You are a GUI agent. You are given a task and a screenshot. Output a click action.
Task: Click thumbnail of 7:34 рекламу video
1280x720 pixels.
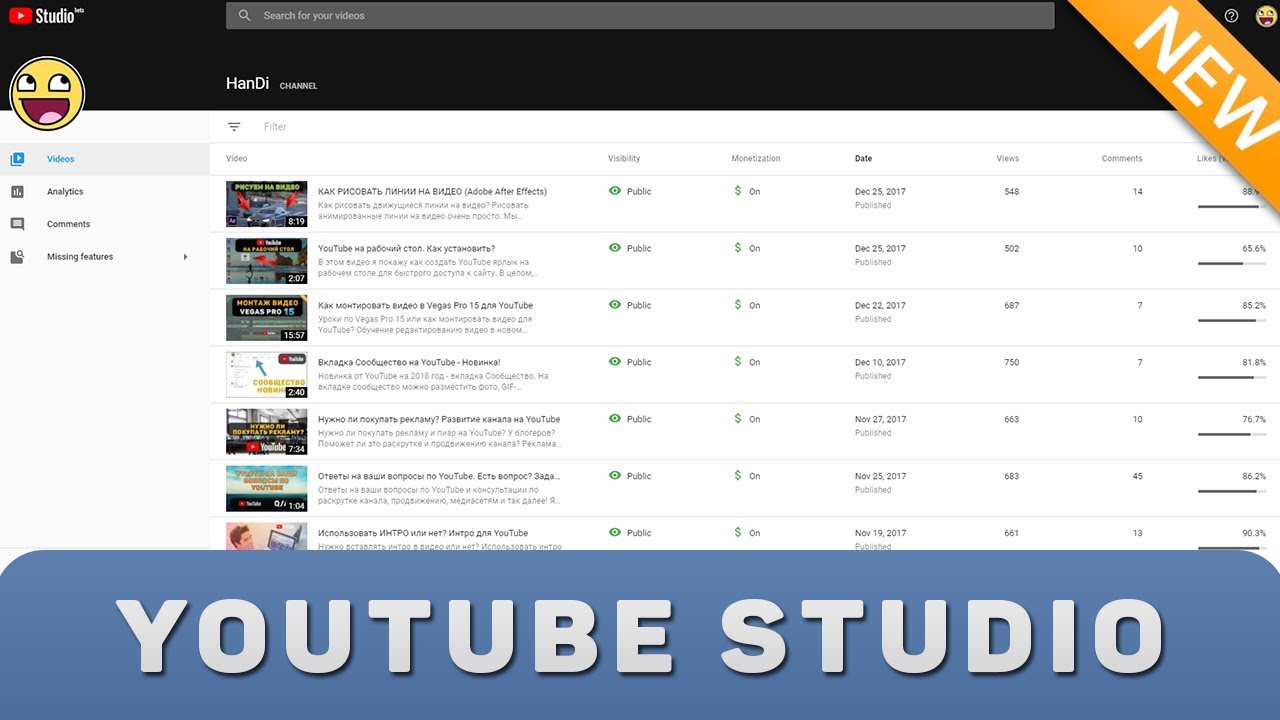pos(267,432)
